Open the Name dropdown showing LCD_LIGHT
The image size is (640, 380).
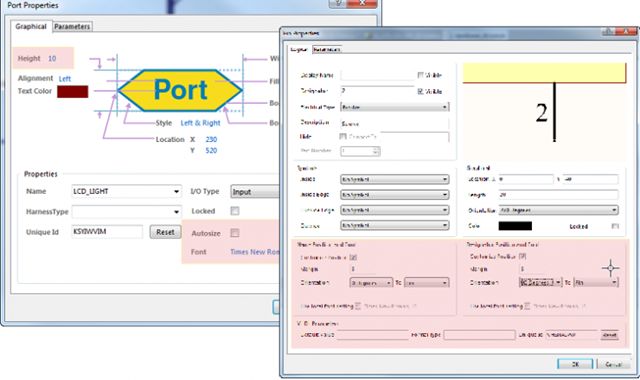pyautogui.click(x=126, y=191)
